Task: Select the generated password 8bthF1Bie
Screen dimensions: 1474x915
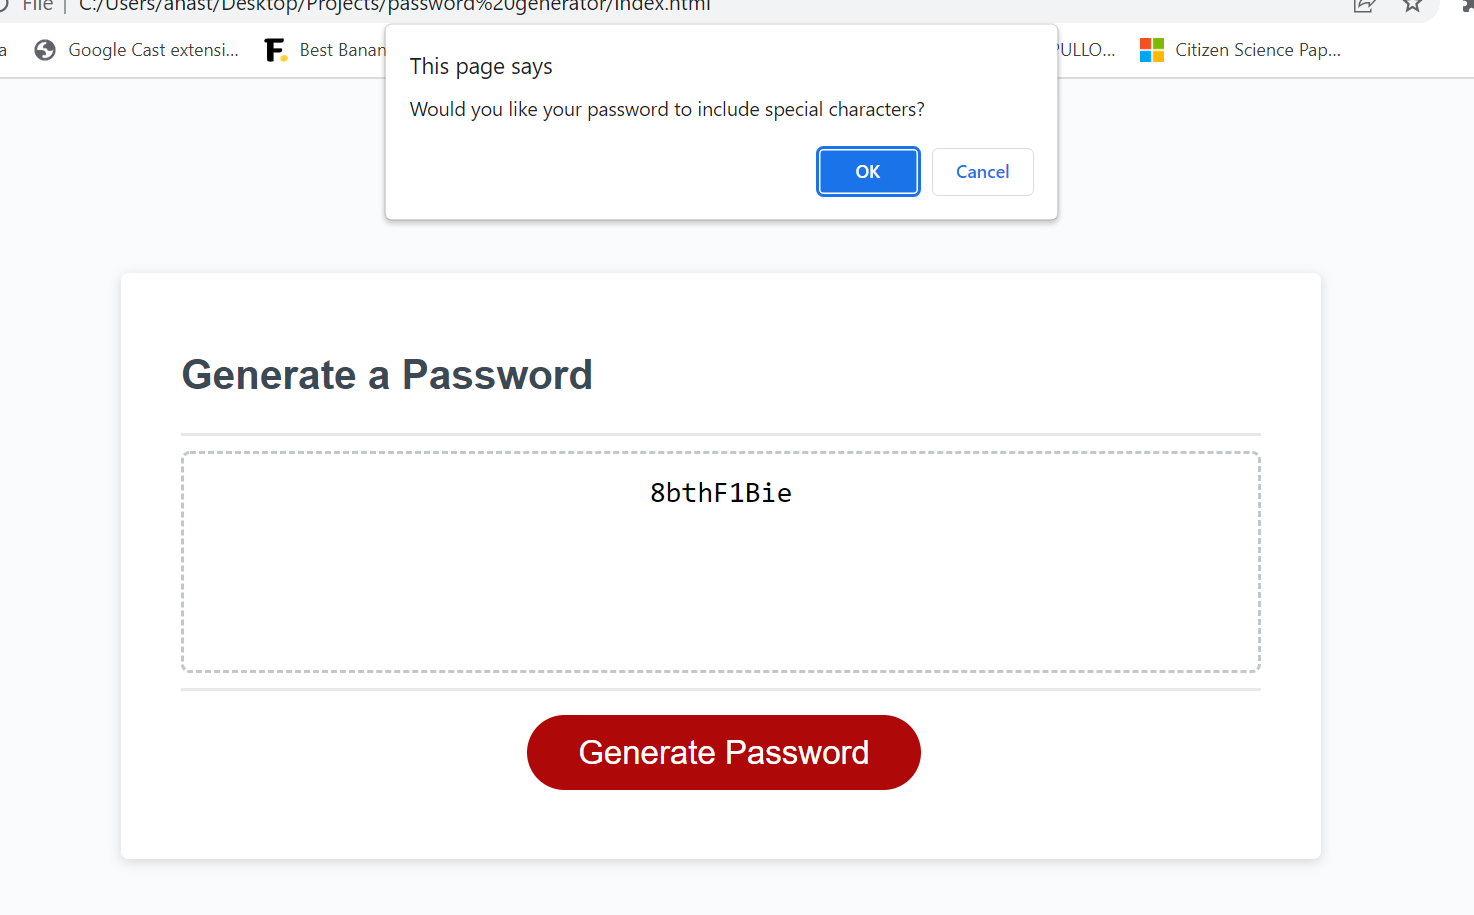Action: 720,492
